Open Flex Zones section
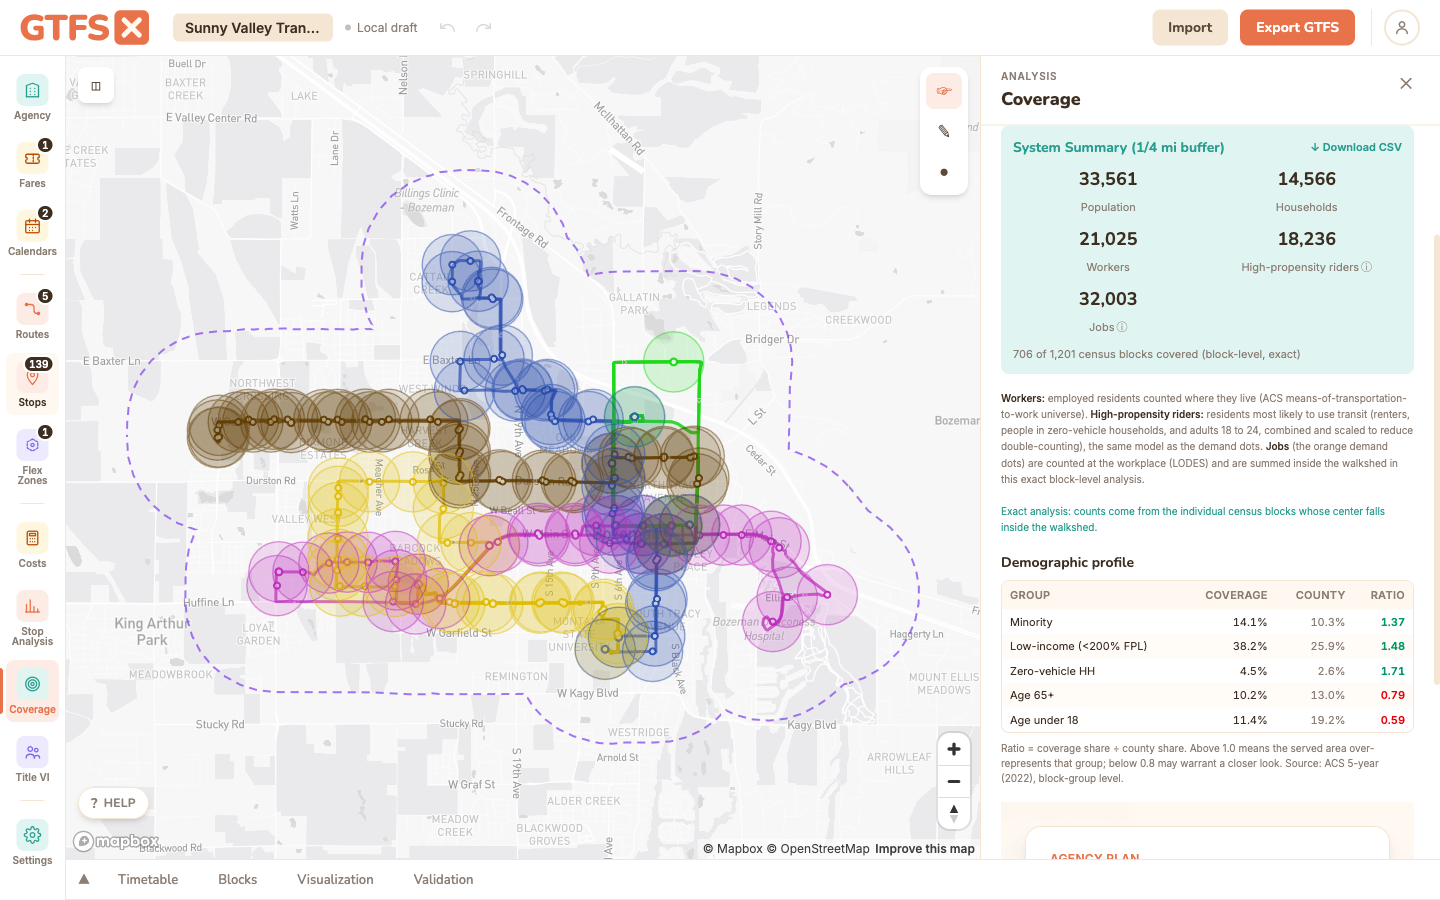 point(32,458)
